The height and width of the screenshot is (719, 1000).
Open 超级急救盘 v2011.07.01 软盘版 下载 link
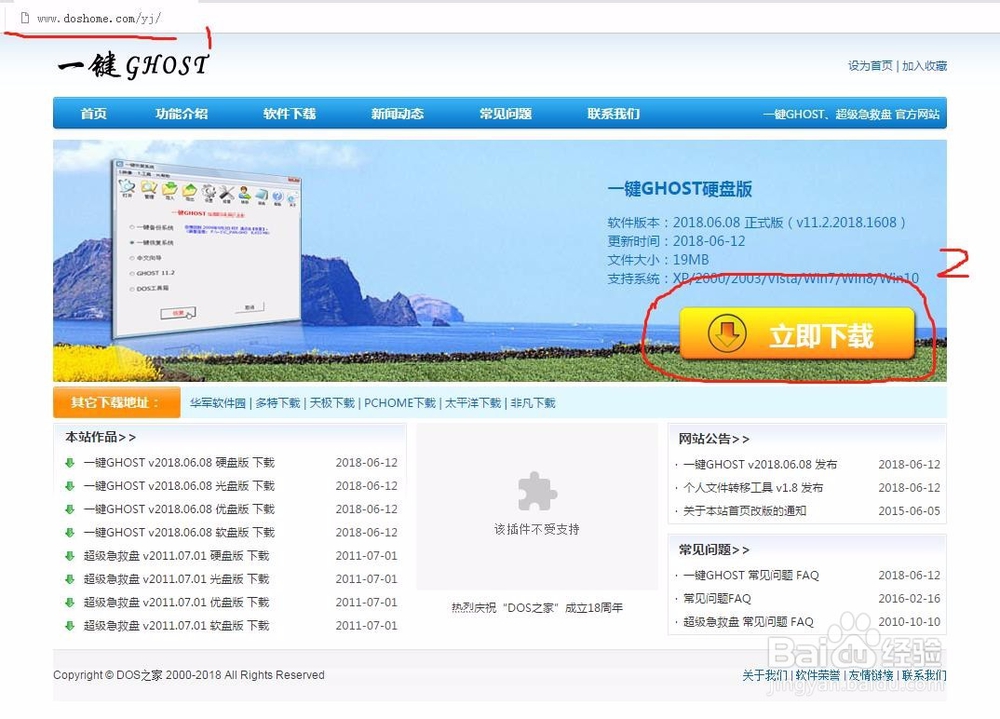176,626
